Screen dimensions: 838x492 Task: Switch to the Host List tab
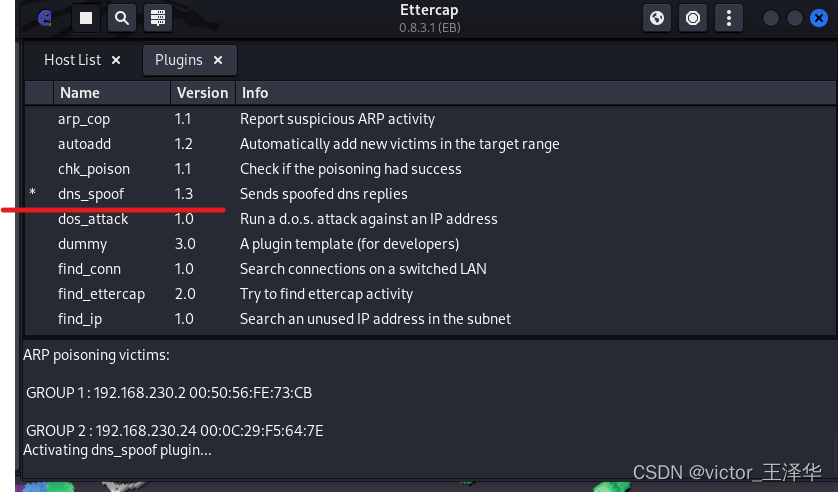click(x=72, y=60)
